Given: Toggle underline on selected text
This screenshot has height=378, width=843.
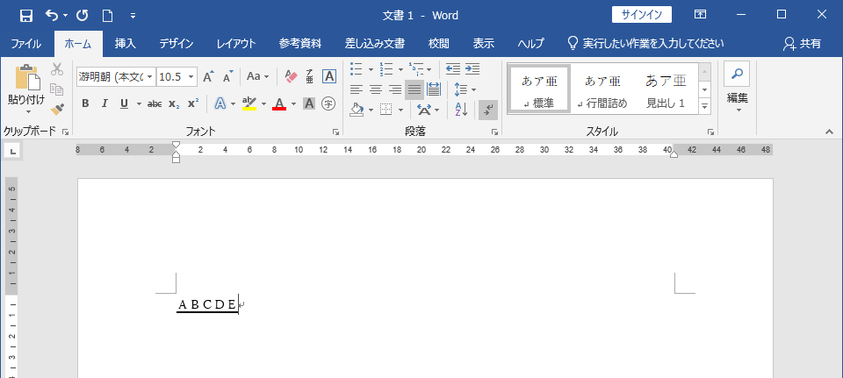Looking at the screenshot, I should pos(124,104).
